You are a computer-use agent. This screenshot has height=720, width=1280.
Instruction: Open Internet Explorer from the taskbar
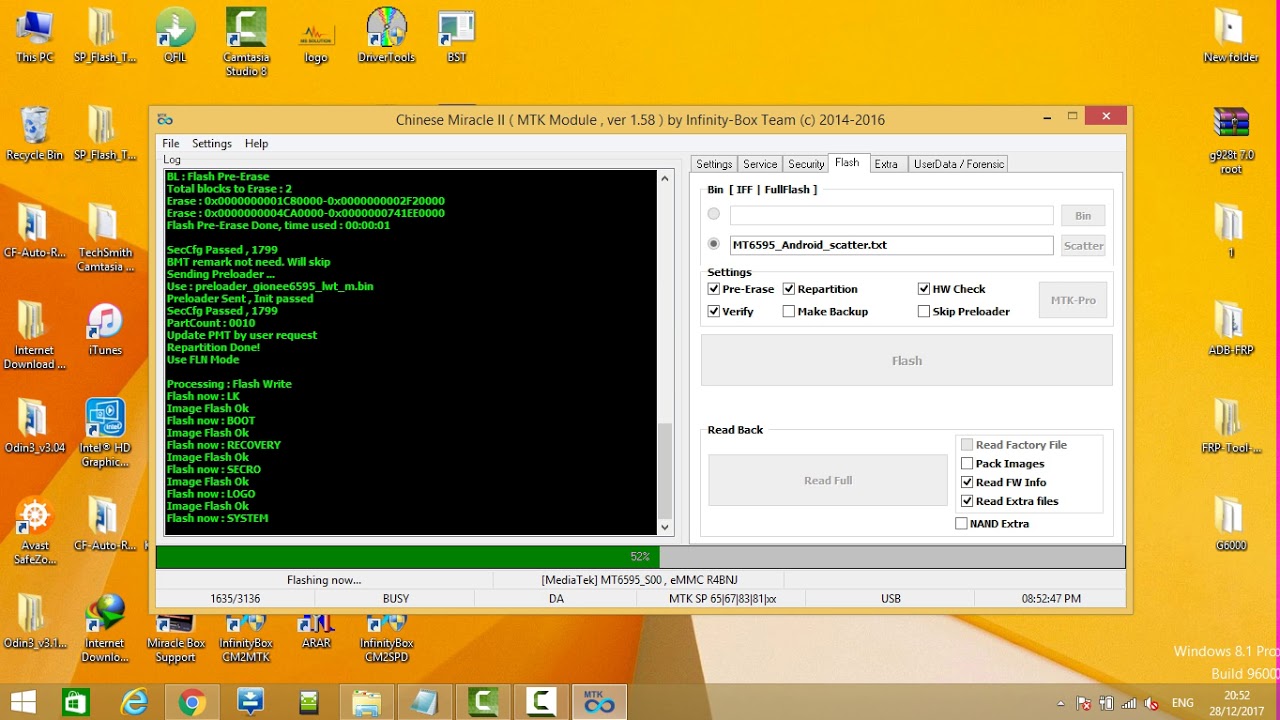pos(134,703)
